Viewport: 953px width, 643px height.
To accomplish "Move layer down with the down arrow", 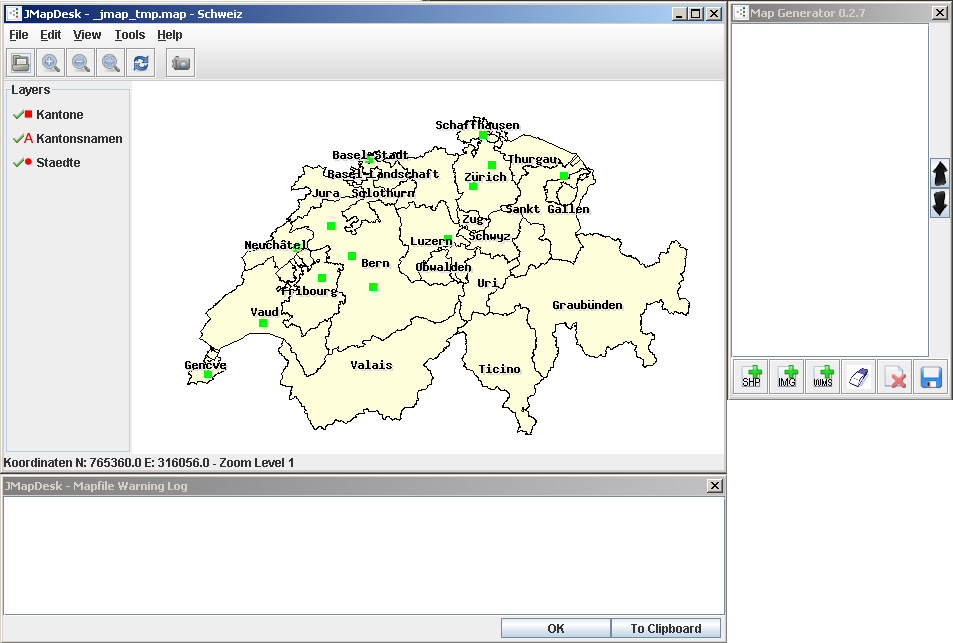I will tap(940, 204).
